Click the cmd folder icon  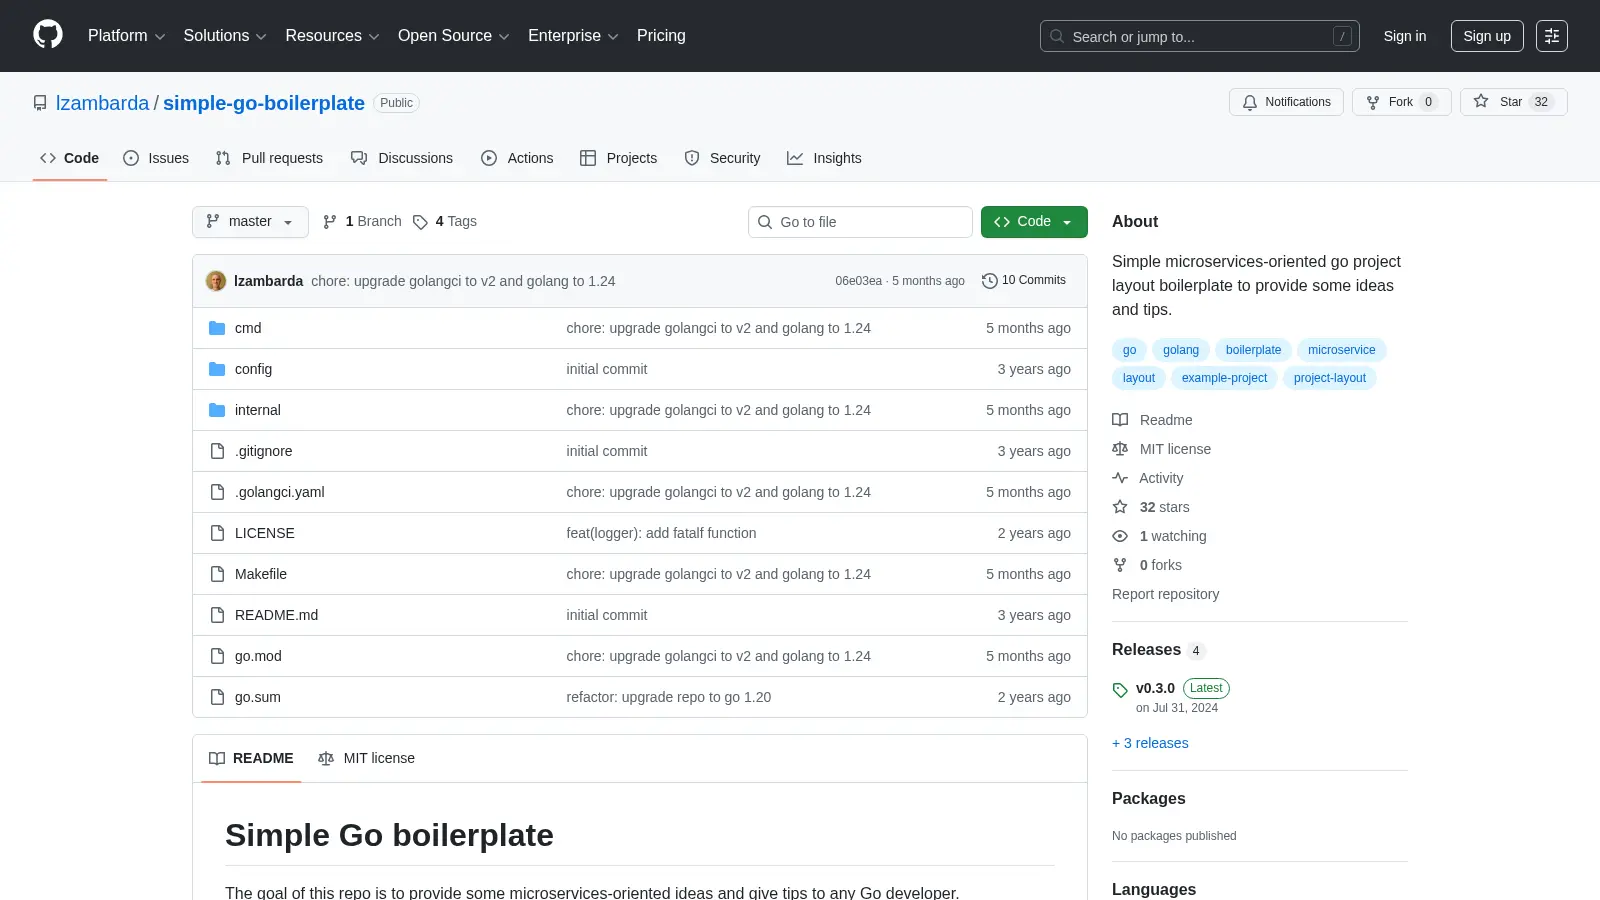(217, 328)
